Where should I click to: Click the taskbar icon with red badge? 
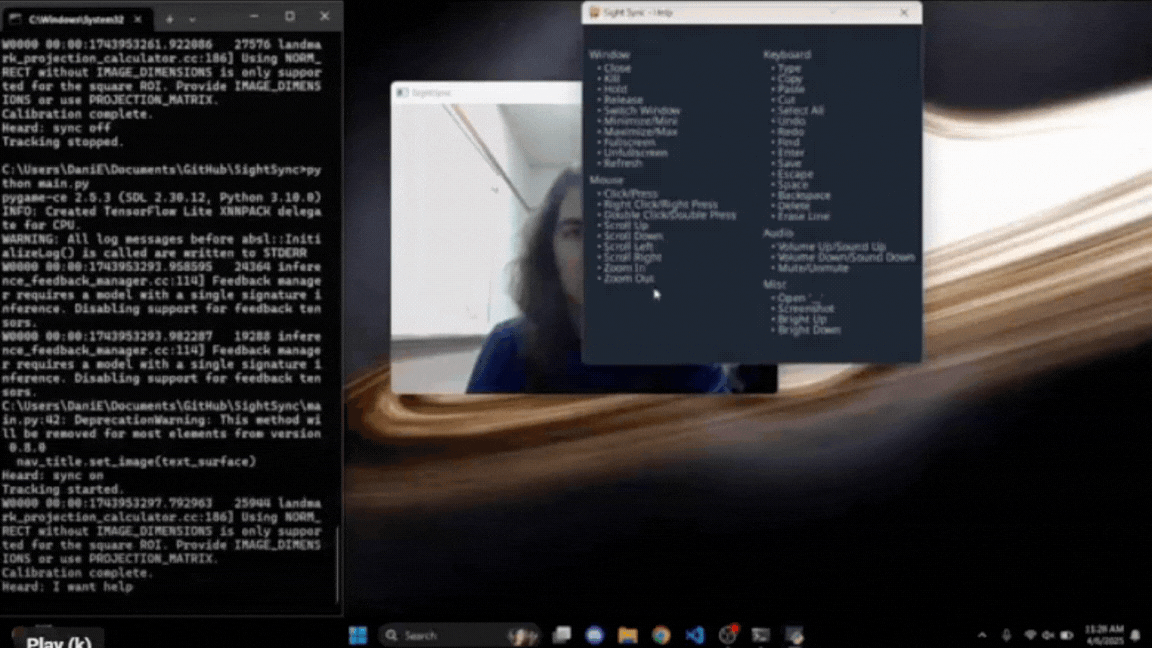coord(728,635)
